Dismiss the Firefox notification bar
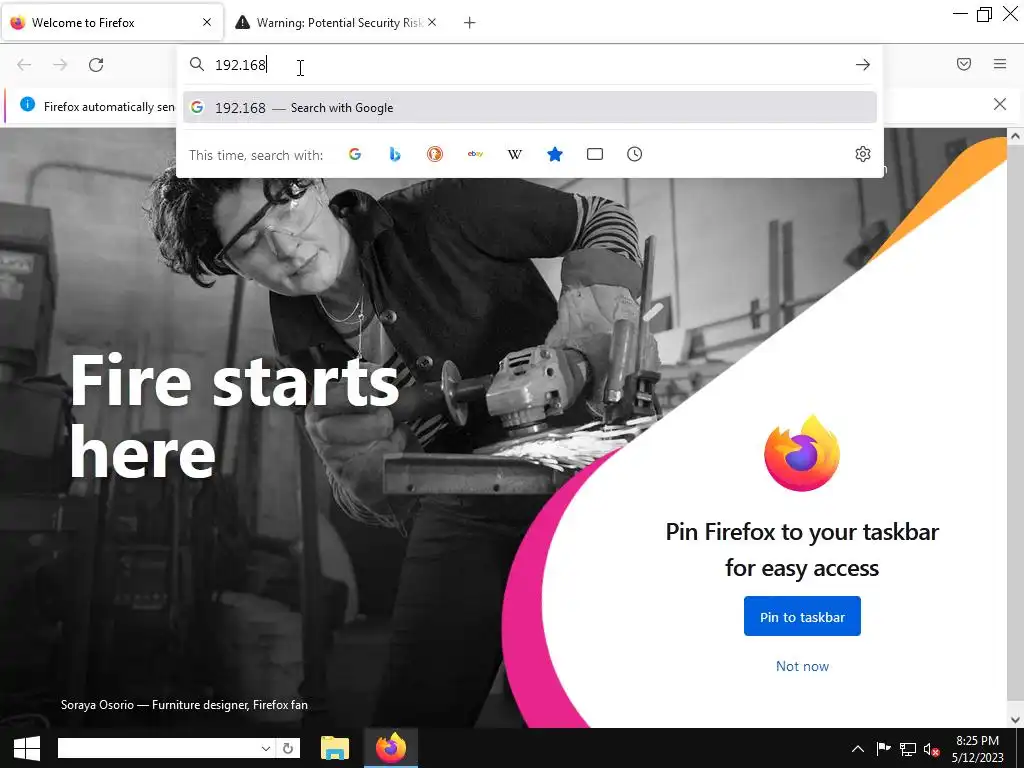 pyautogui.click(x=999, y=104)
